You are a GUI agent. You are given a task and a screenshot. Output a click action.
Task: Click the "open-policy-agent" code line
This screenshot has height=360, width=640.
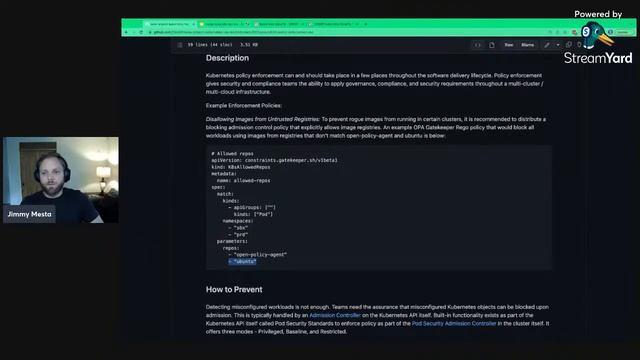point(258,255)
